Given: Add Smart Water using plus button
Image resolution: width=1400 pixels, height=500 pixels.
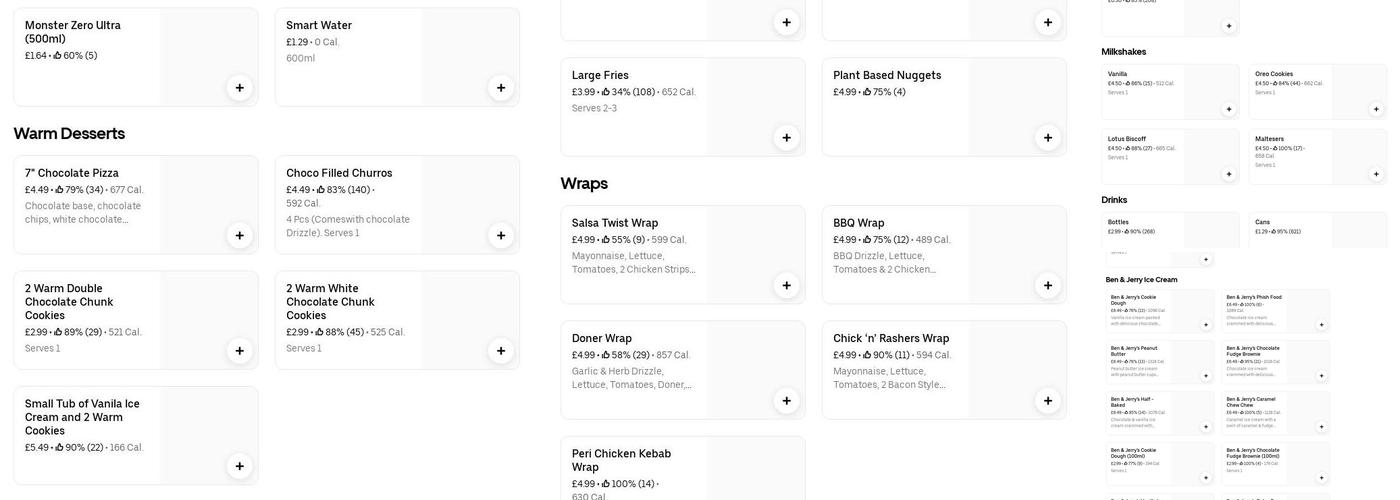Looking at the screenshot, I should [501, 88].
